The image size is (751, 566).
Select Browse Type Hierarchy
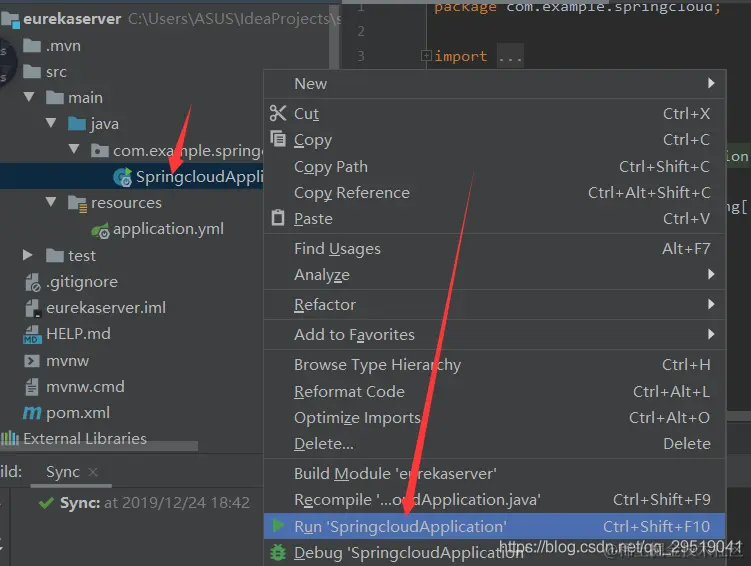[x=495, y=365]
